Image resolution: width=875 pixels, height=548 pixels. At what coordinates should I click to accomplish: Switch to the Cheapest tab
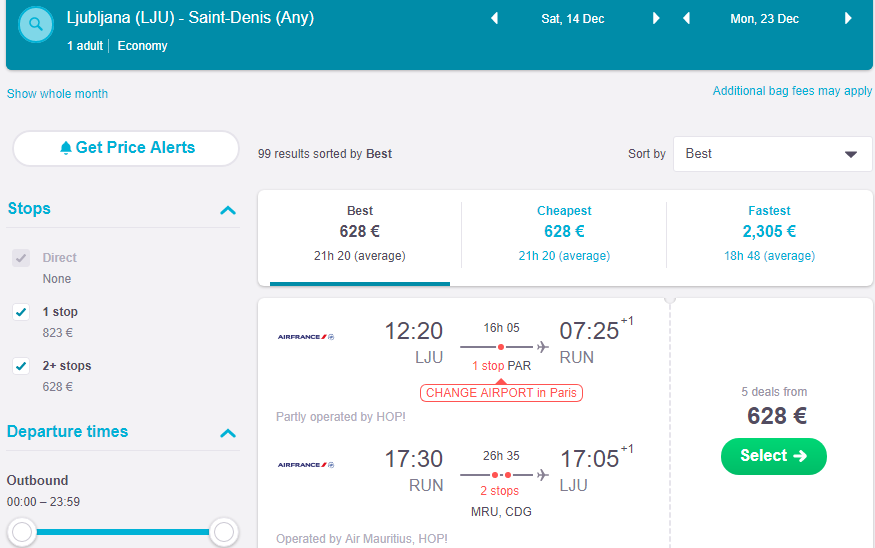564,232
